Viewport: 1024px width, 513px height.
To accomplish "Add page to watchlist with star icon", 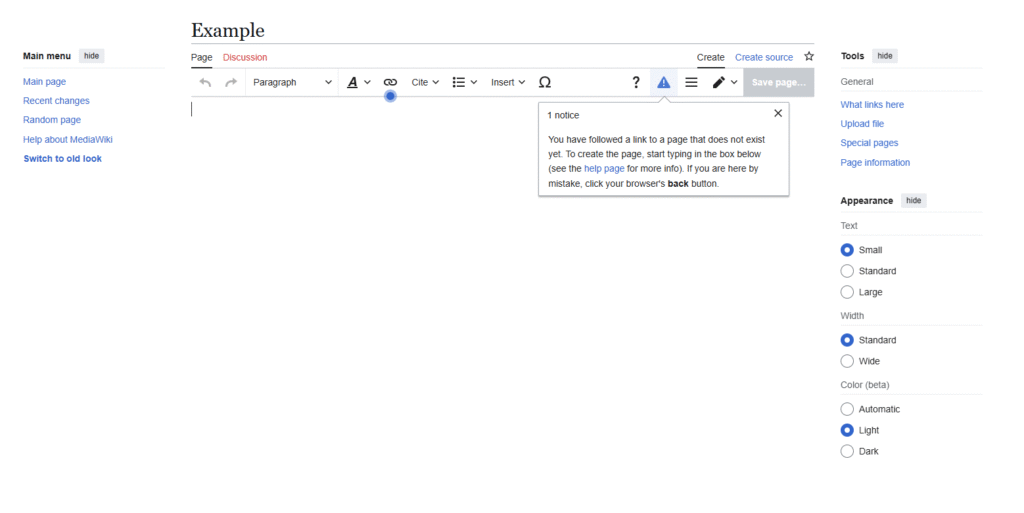I will coord(809,57).
